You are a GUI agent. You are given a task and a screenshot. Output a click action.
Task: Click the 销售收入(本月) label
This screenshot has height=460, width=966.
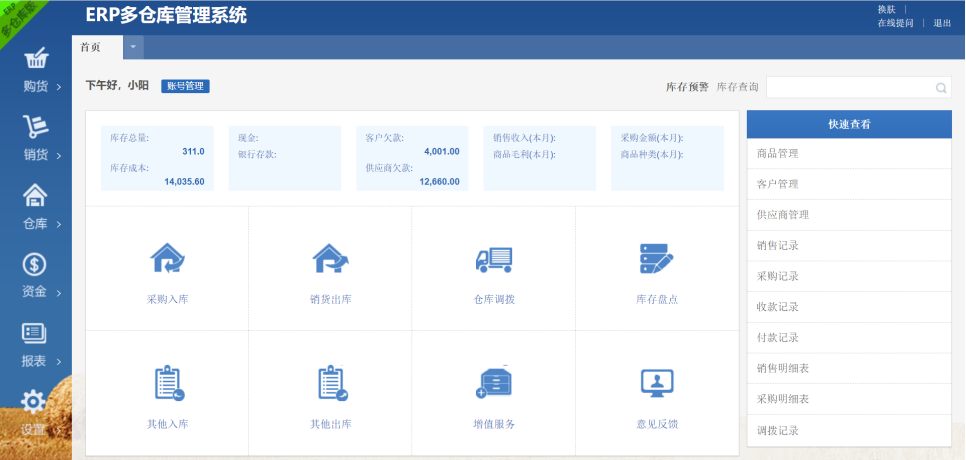coord(524,138)
